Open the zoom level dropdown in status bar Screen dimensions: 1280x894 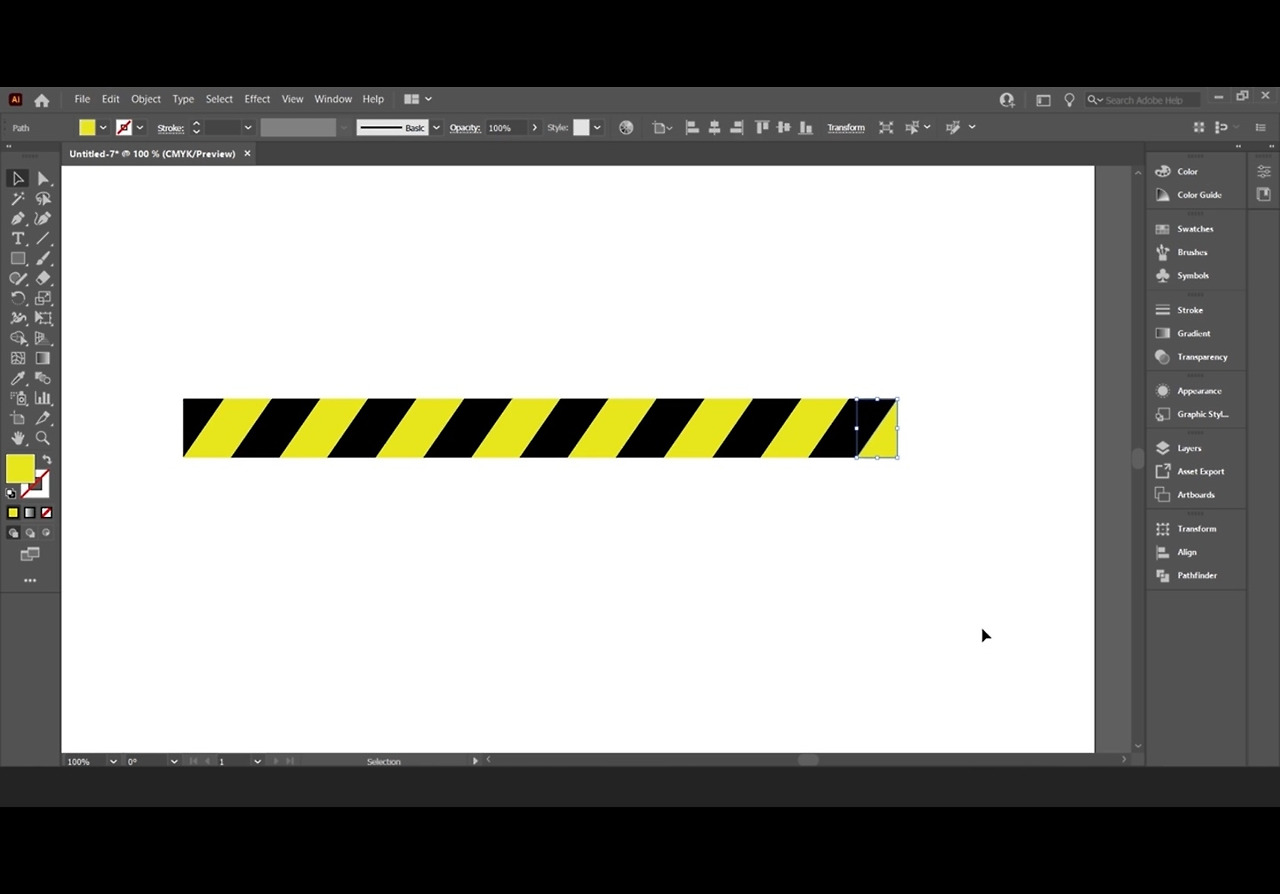click(x=113, y=762)
